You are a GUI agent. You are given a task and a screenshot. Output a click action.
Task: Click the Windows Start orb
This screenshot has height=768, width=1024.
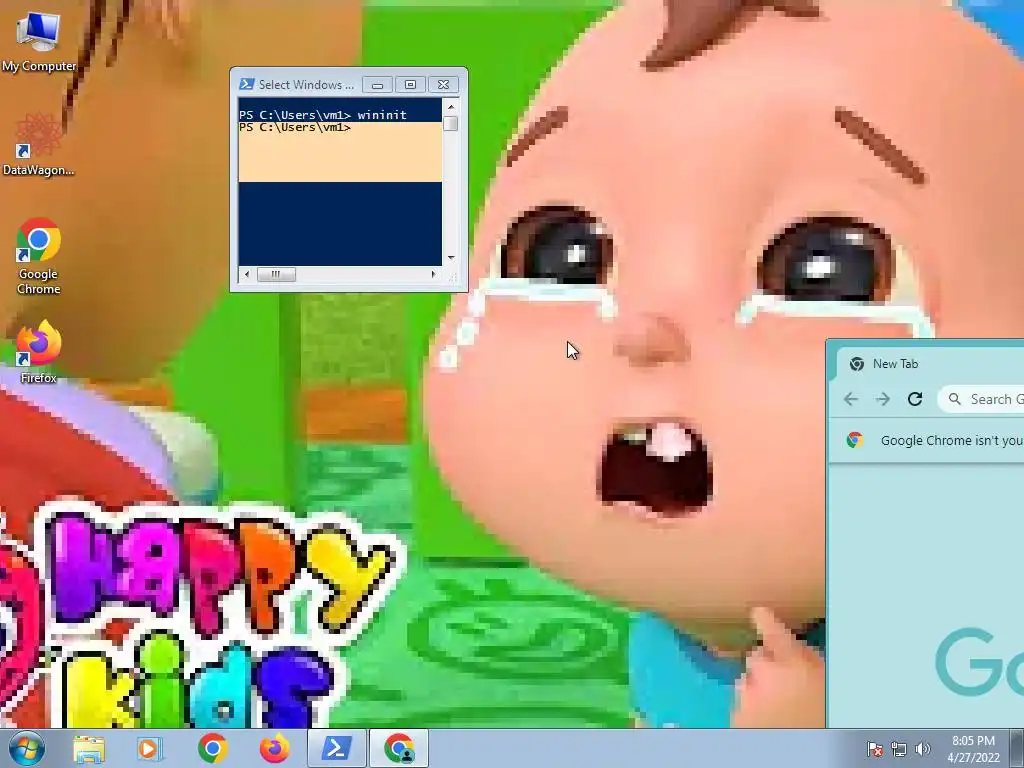27,748
